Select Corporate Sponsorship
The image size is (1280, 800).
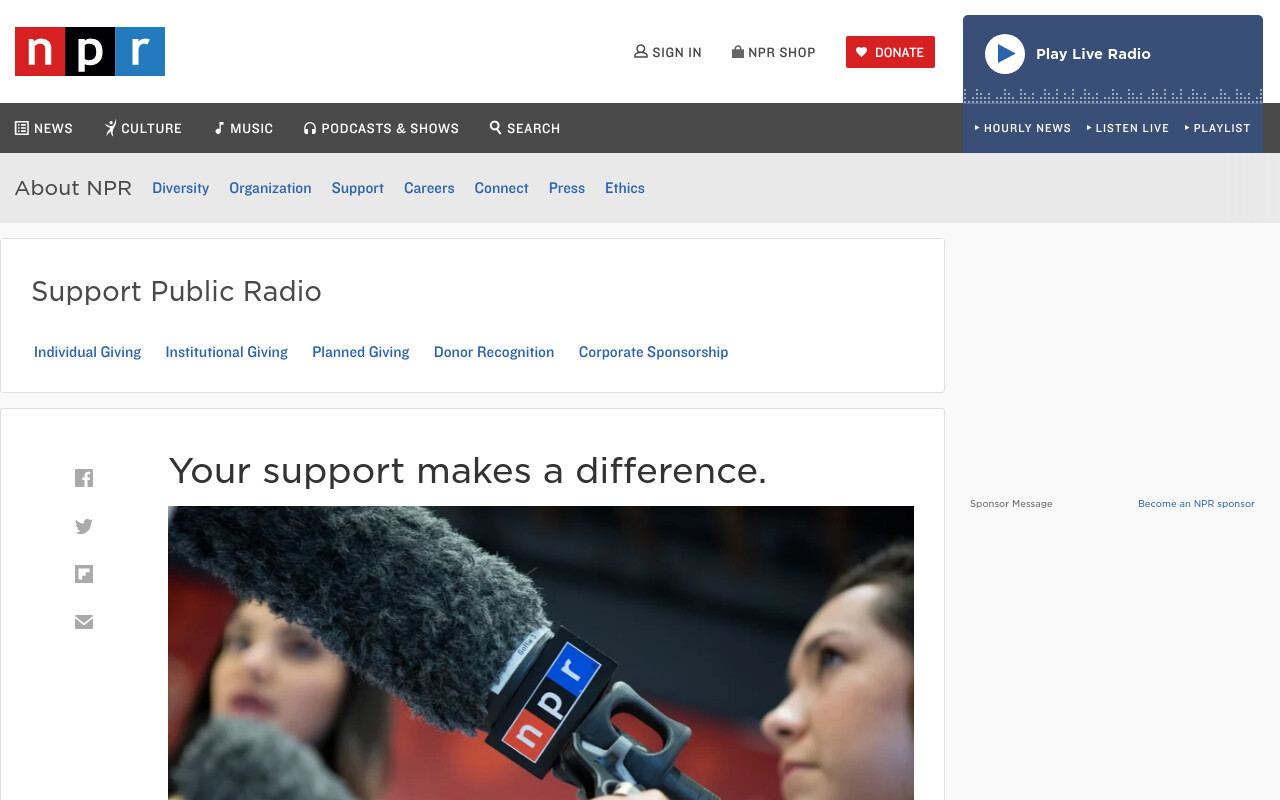[654, 352]
